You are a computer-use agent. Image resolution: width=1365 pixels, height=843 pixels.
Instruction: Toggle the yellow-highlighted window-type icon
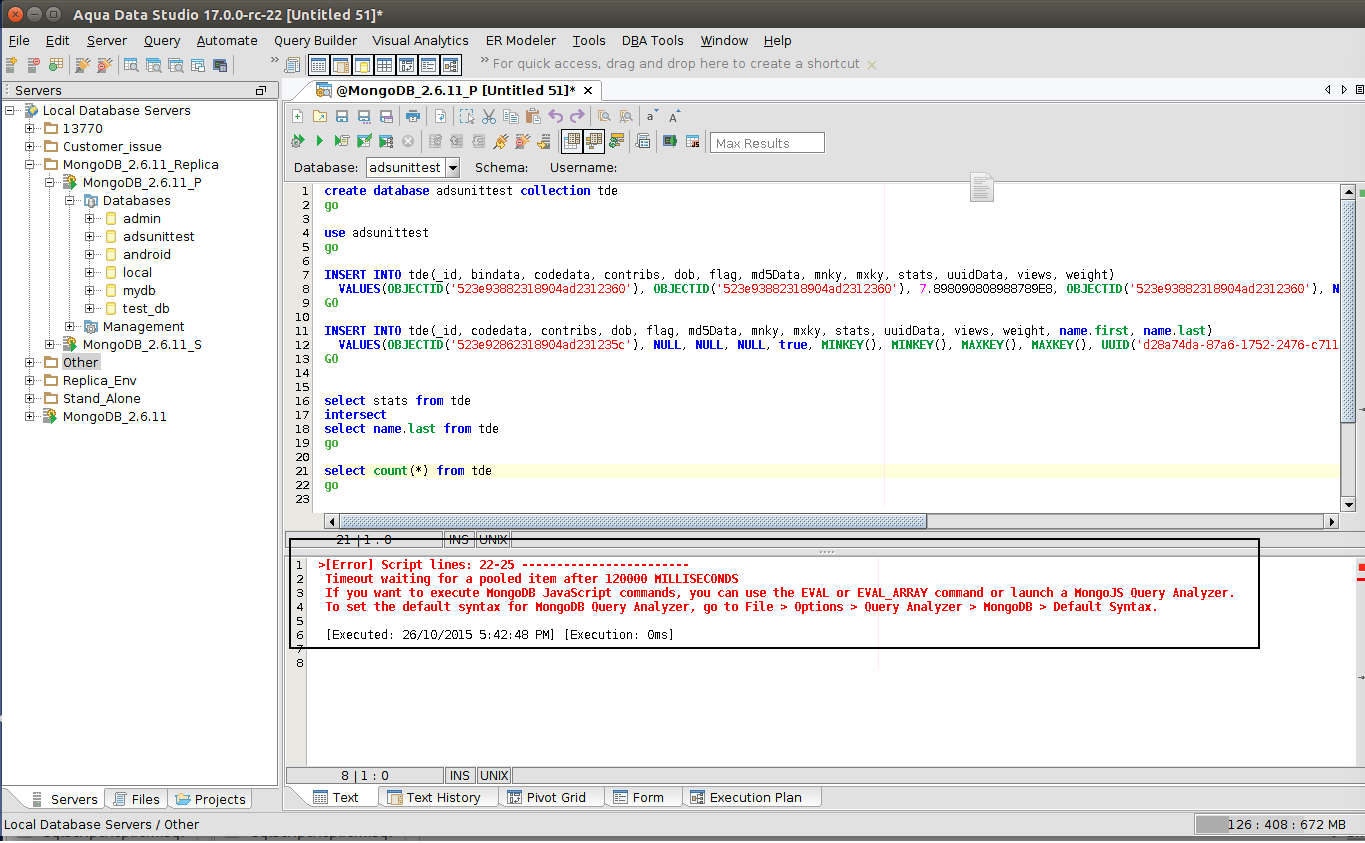click(x=362, y=65)
